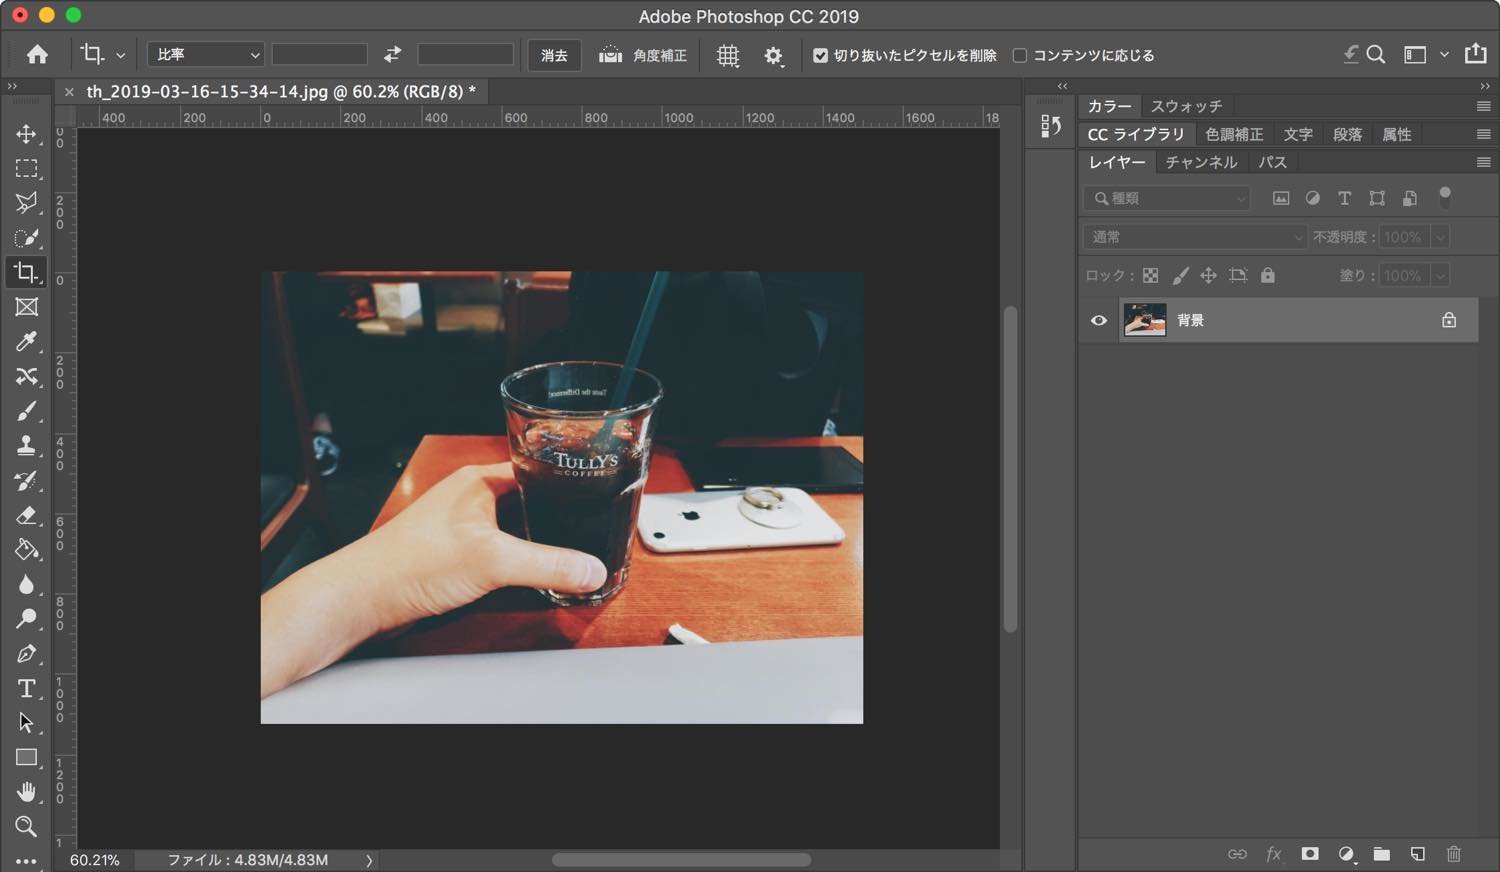1500x872 pixels.
Task: Toggle lock transparent pixels
Action: [x=1151, y=276]
